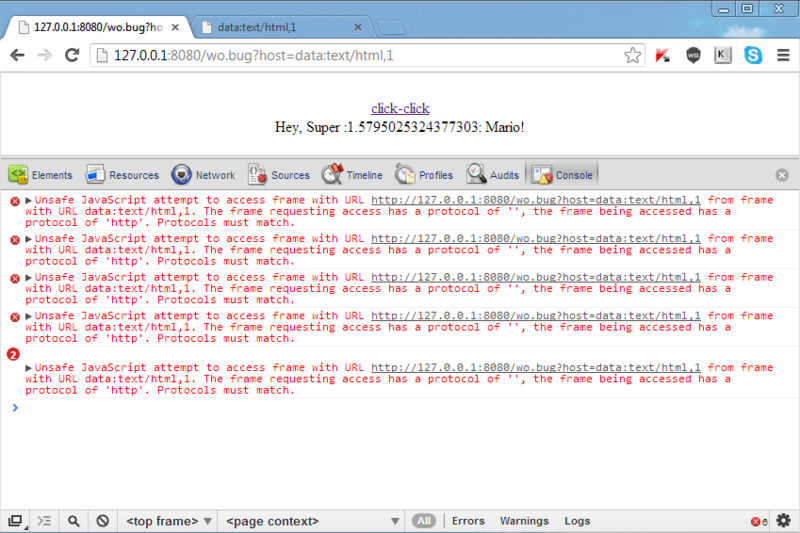Image resolution: width=800 pixels, height=533 pixels.
Task: Toggle the console drawer icon
Action: click(44, 521)
